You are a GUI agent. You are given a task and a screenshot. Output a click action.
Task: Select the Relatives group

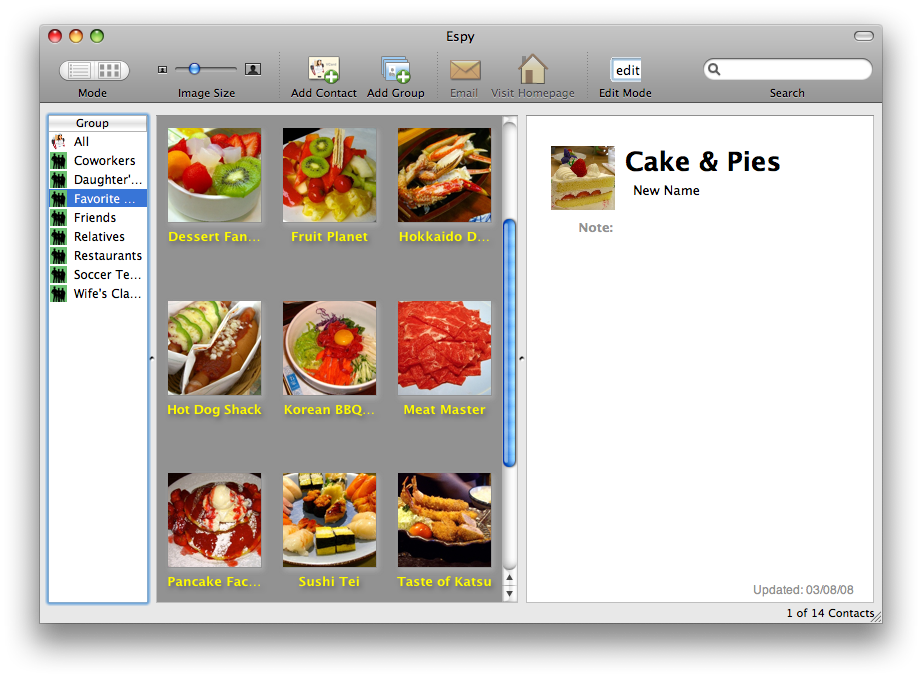pos(98,236)
